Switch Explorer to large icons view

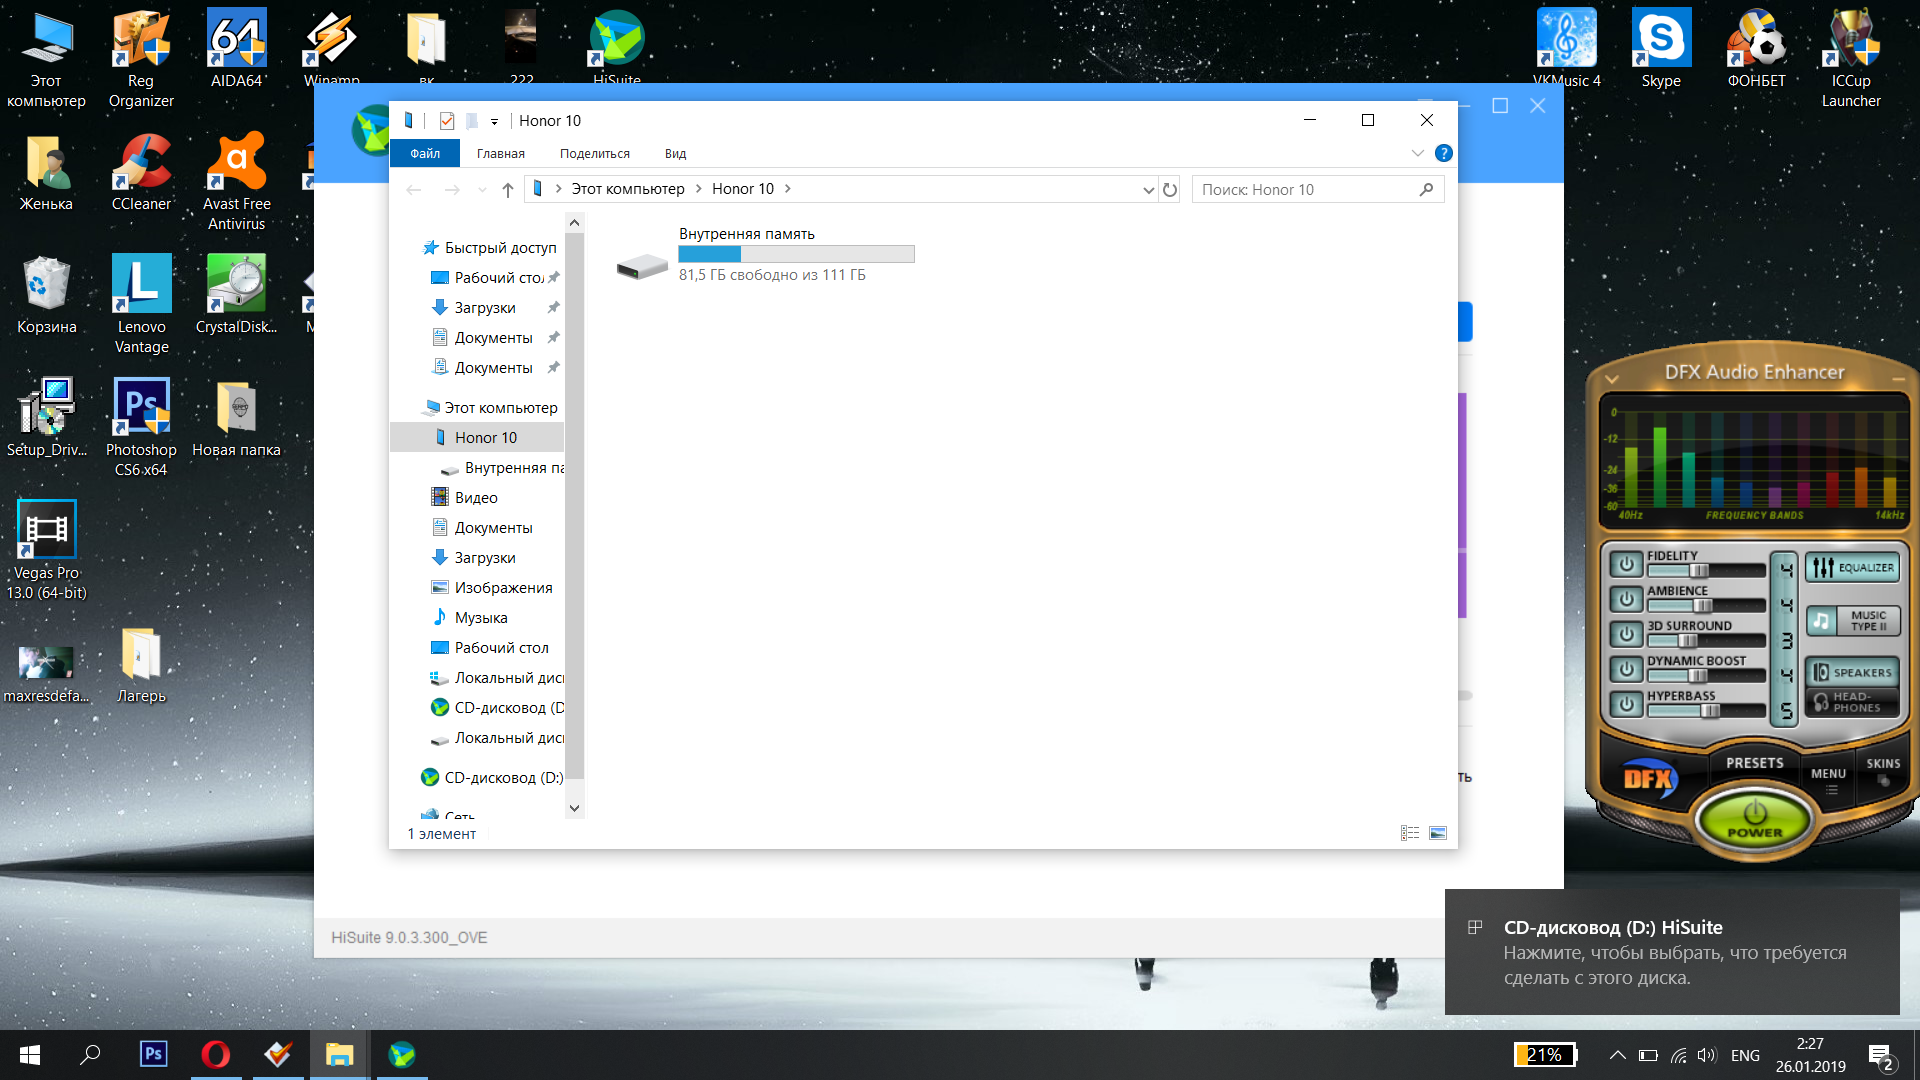click(x=1438, y=833)
